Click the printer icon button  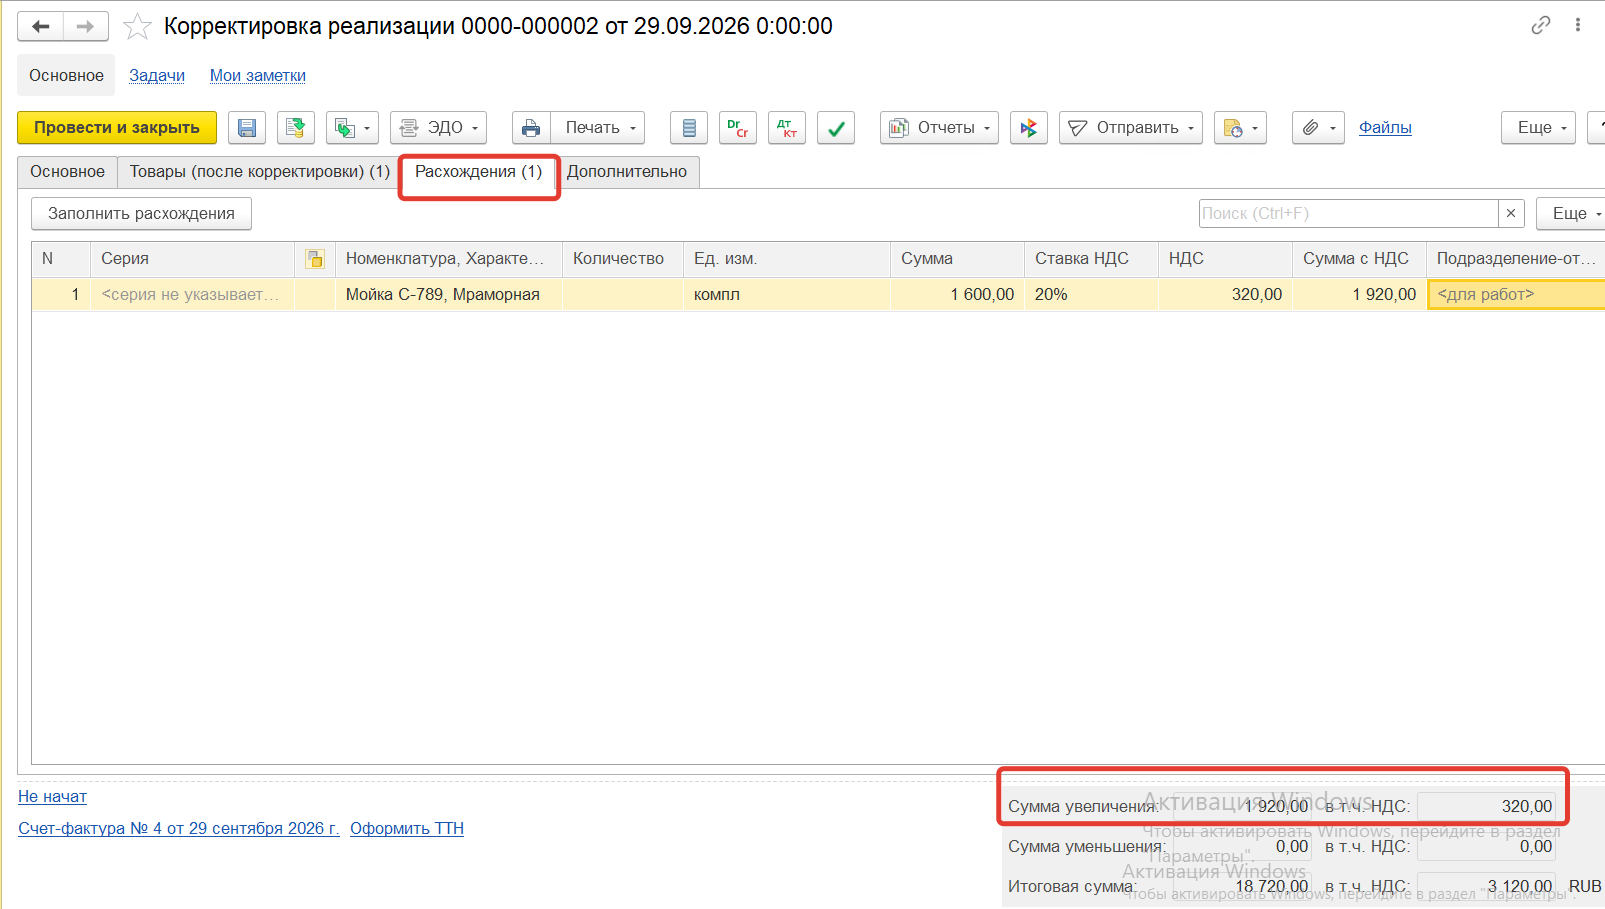(531, 128)
